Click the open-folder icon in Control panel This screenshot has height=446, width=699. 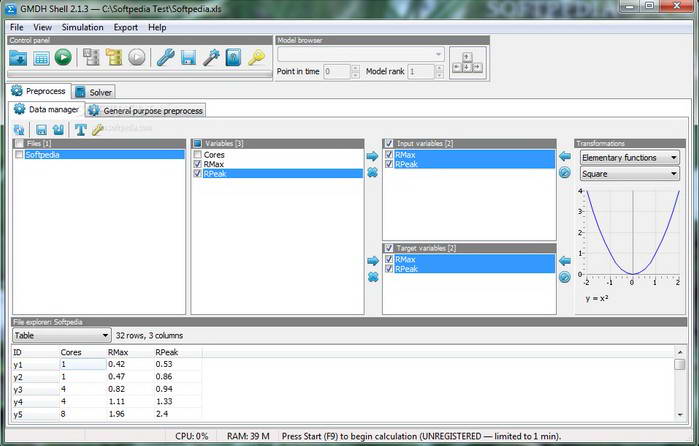[x=19, y=58]
